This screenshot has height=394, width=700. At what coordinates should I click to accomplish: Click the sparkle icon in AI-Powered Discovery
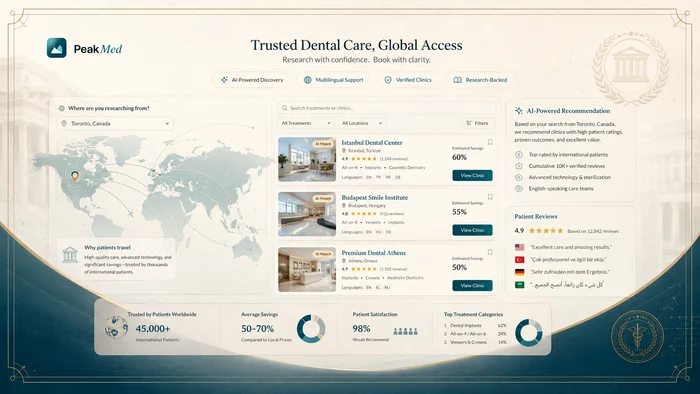tap(224, 80)
